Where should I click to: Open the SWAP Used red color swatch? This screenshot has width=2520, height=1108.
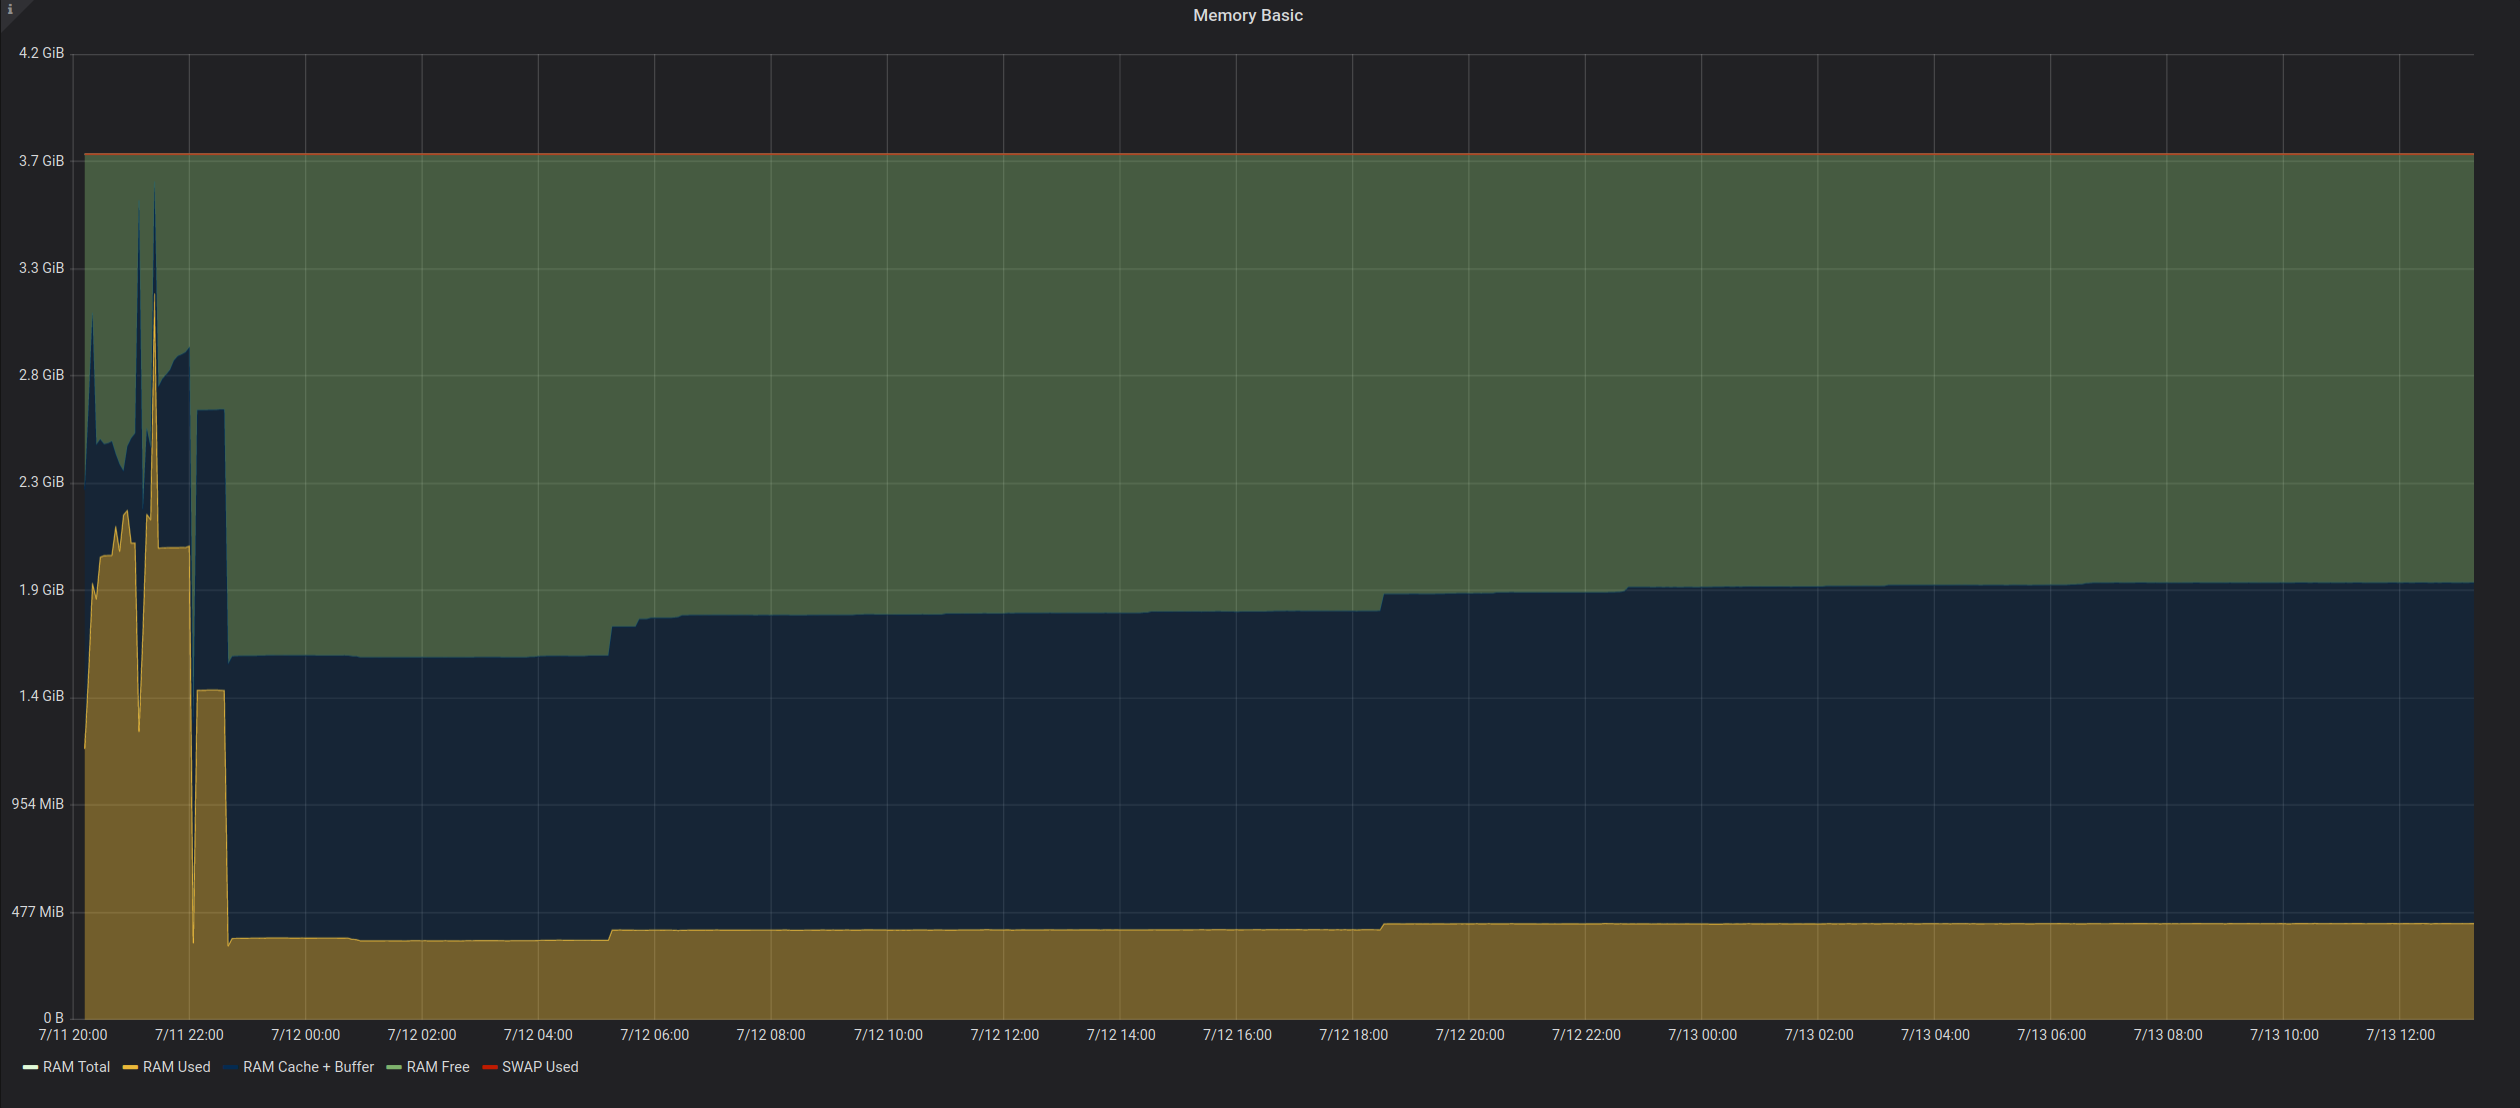(x=490, y=1067)
